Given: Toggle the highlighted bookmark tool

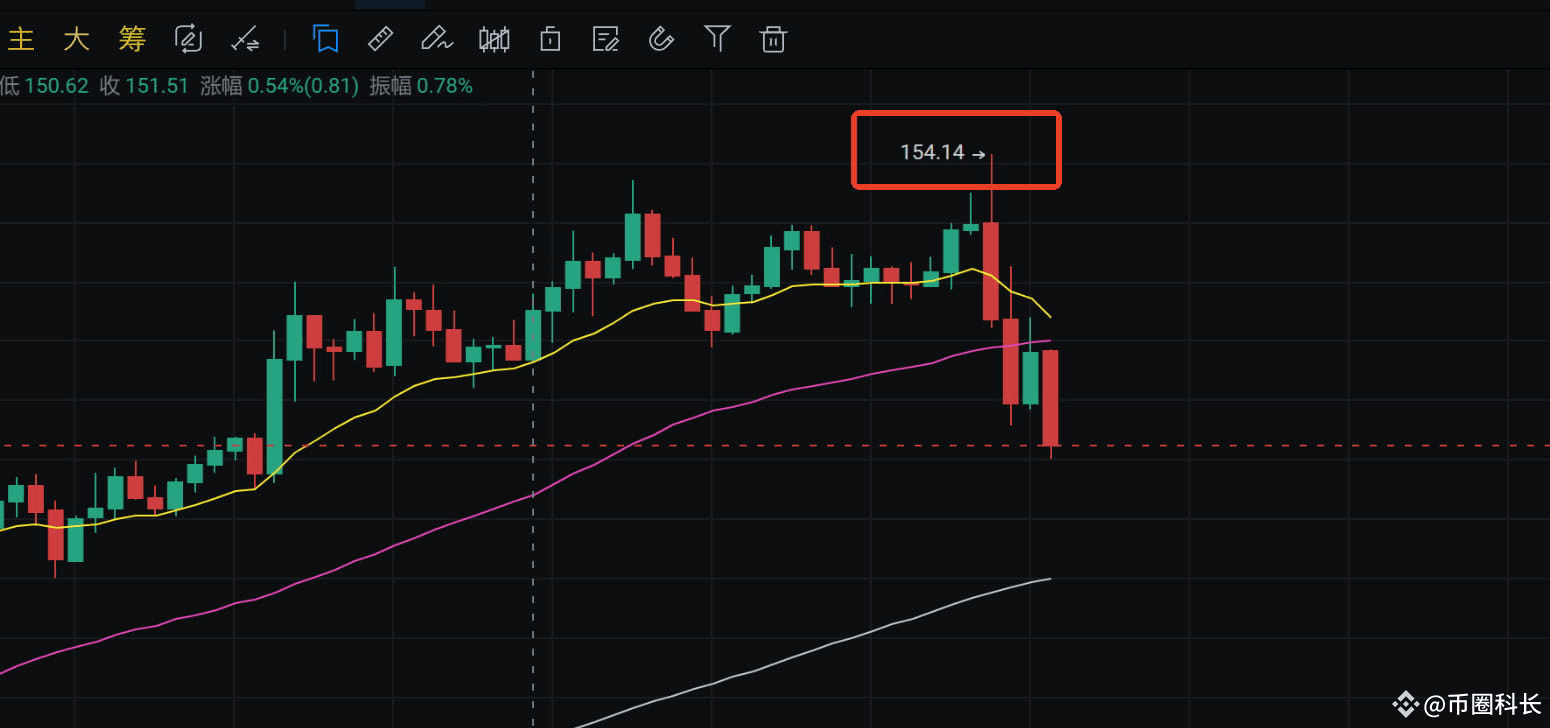Looking at the screenshot, I should pyautogui.click(x=325, y=38).
